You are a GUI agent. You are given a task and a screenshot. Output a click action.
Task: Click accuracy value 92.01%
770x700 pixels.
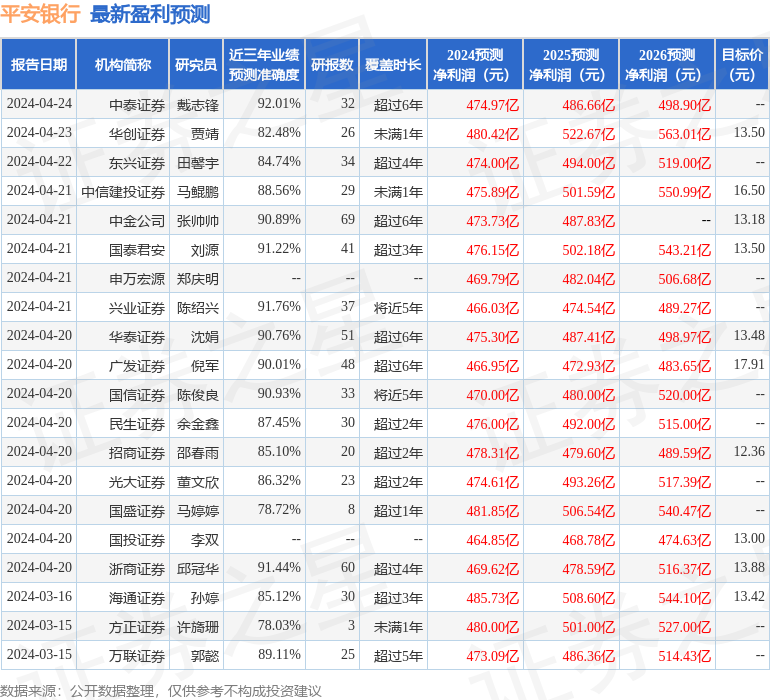pyautogui.click(x=279, y=104)
